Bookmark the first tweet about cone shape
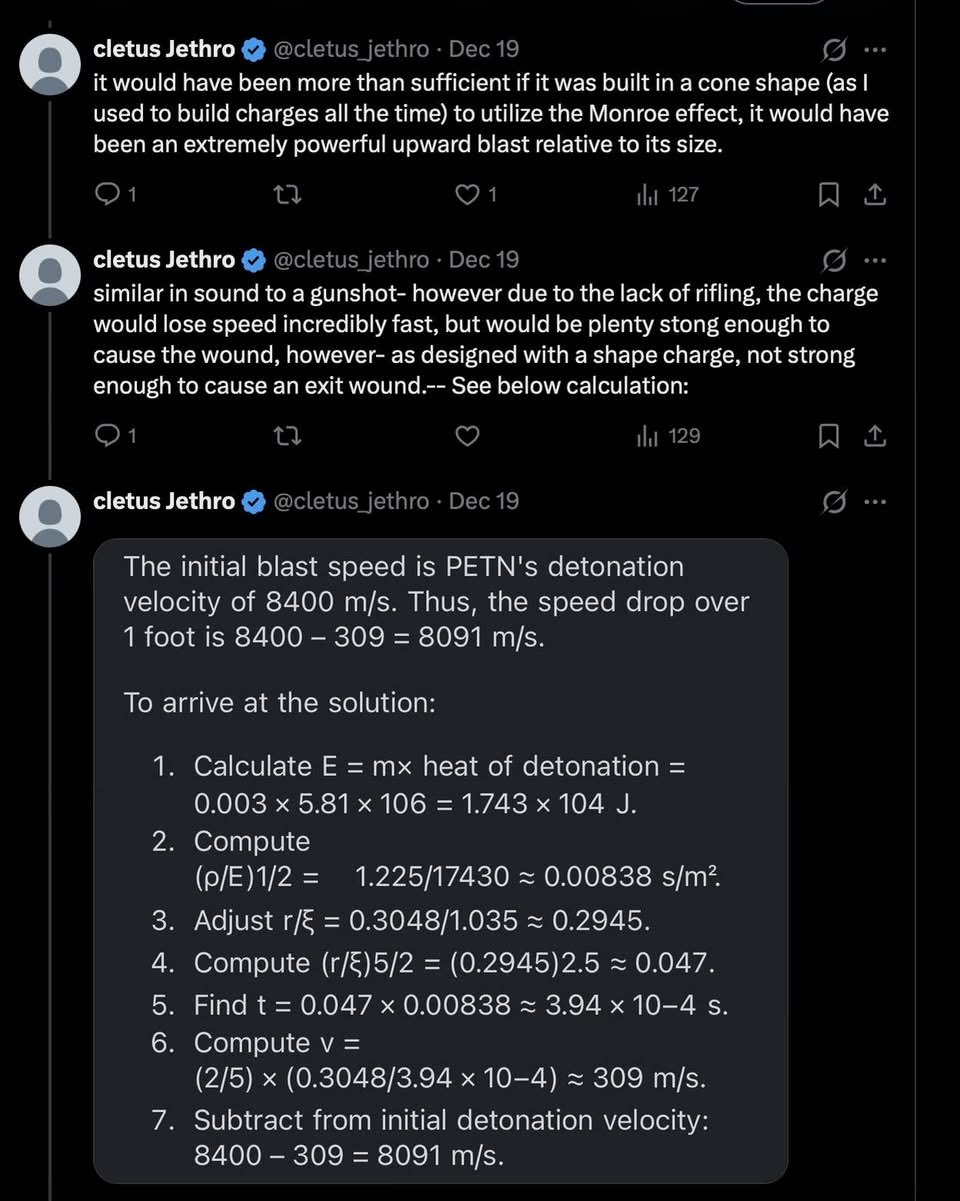The image size is (960, 1201). [829, 195]
